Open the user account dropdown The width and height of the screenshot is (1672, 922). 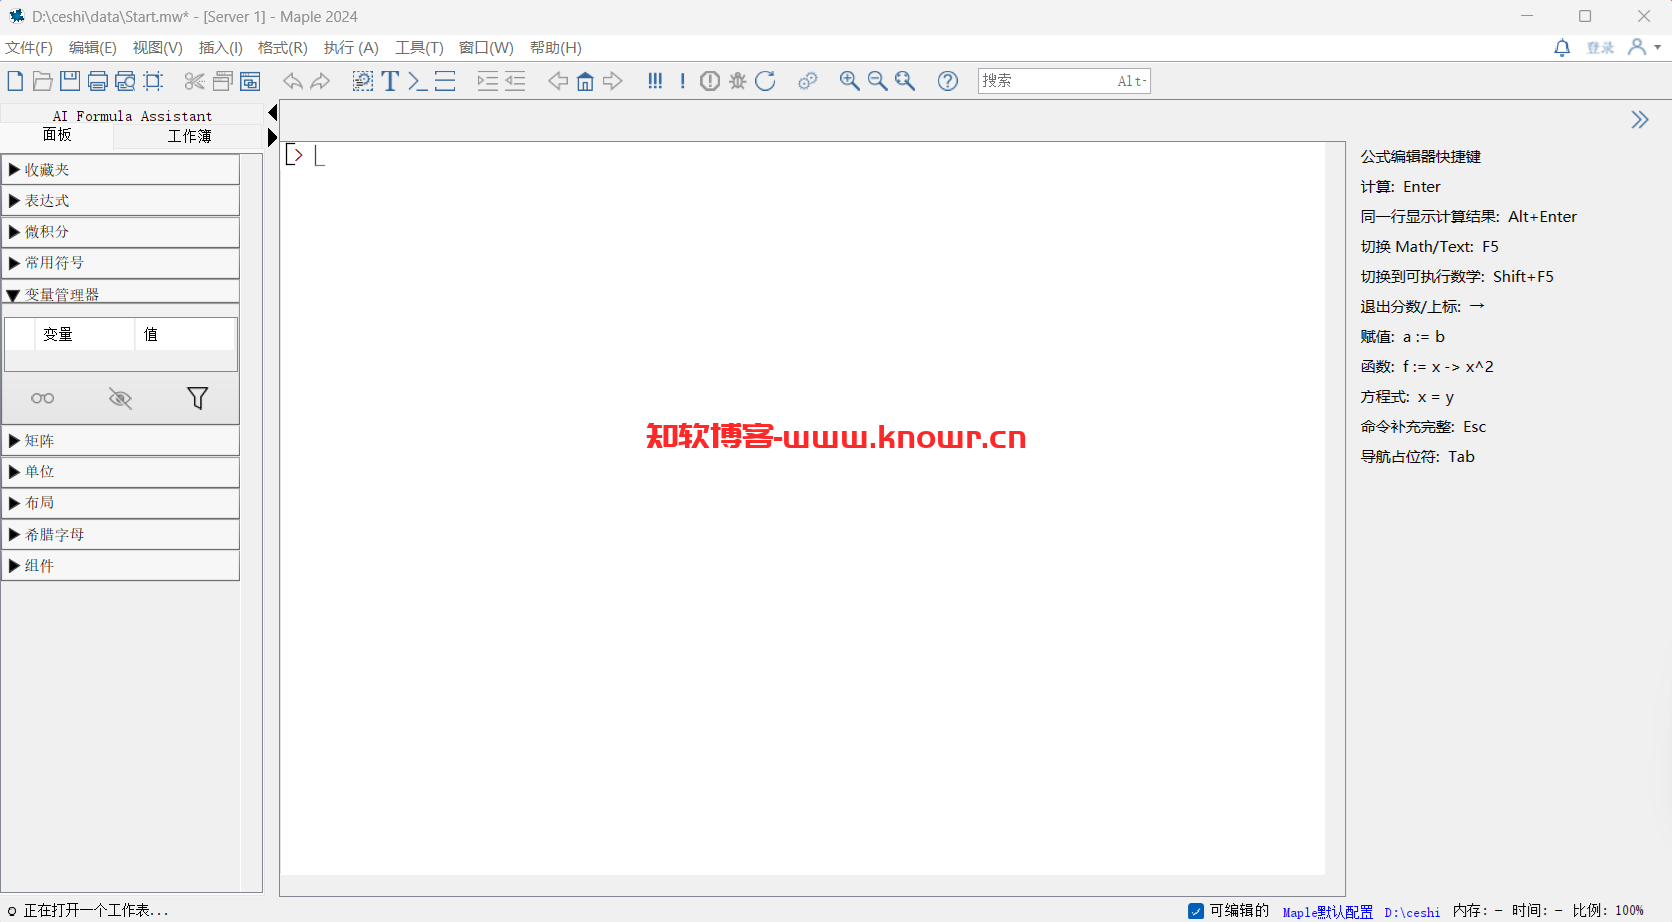coord(1645,47)
